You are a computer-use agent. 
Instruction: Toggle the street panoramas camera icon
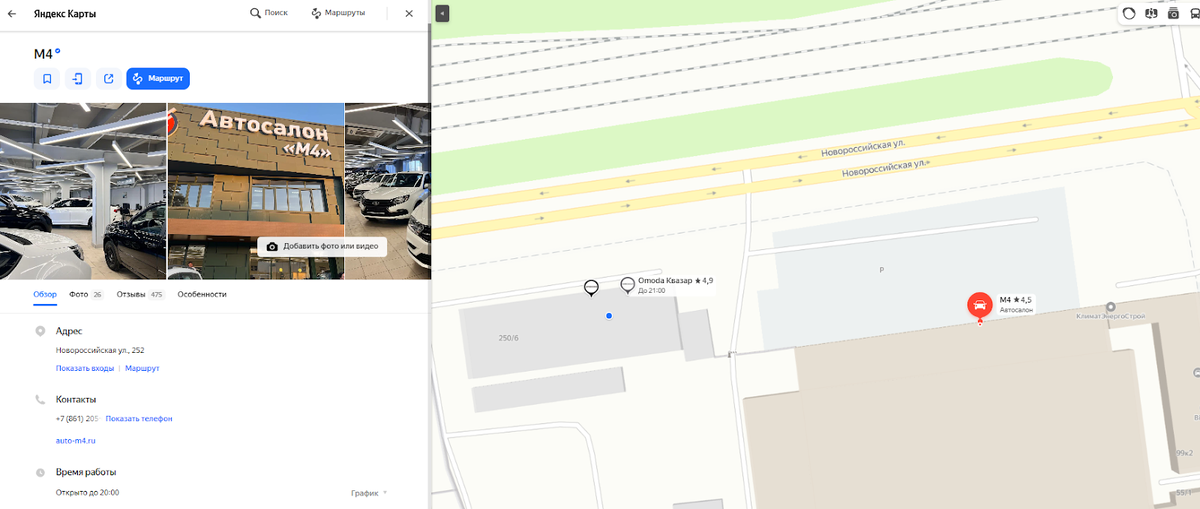point(1173,13)
